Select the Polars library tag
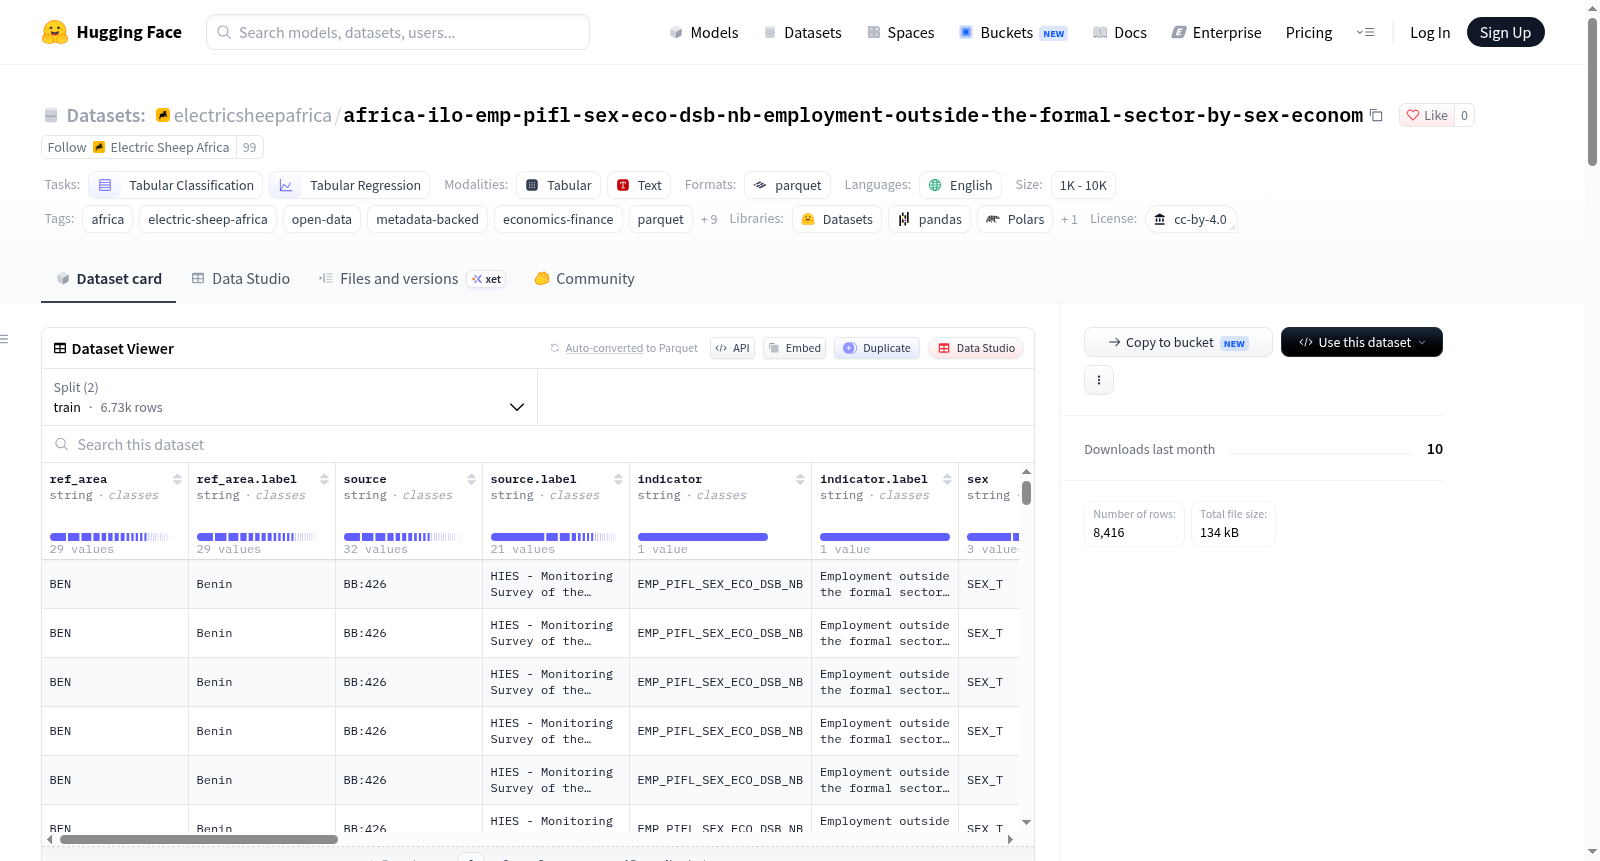Screen dimensions: 1600x861 coord(1014,219)
